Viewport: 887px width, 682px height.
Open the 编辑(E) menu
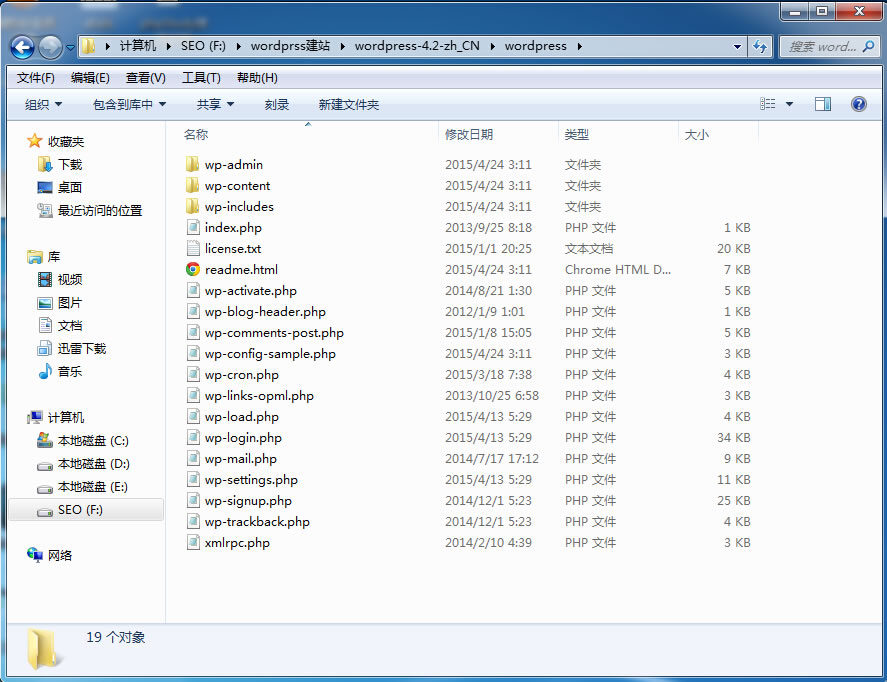point(90,77)
